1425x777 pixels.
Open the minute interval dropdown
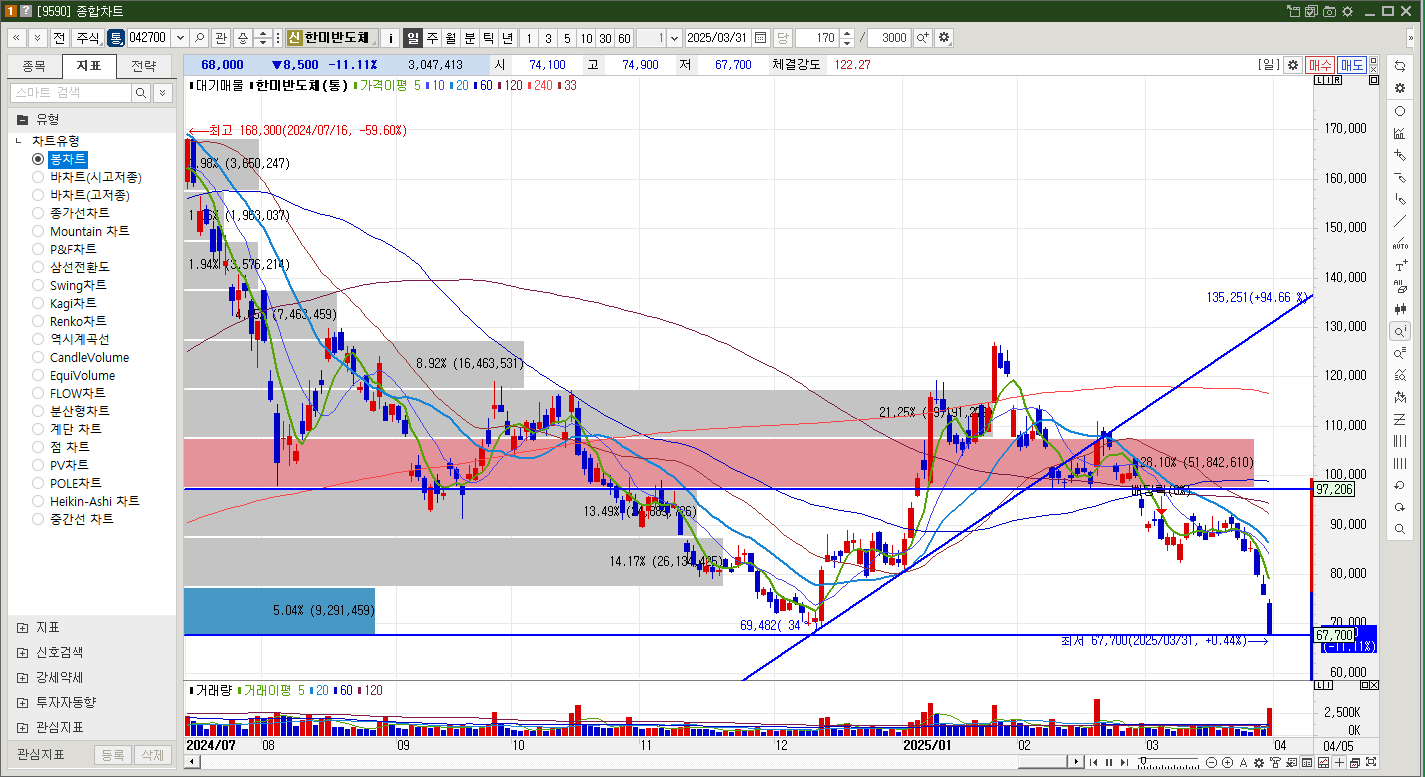coord(673,38)
